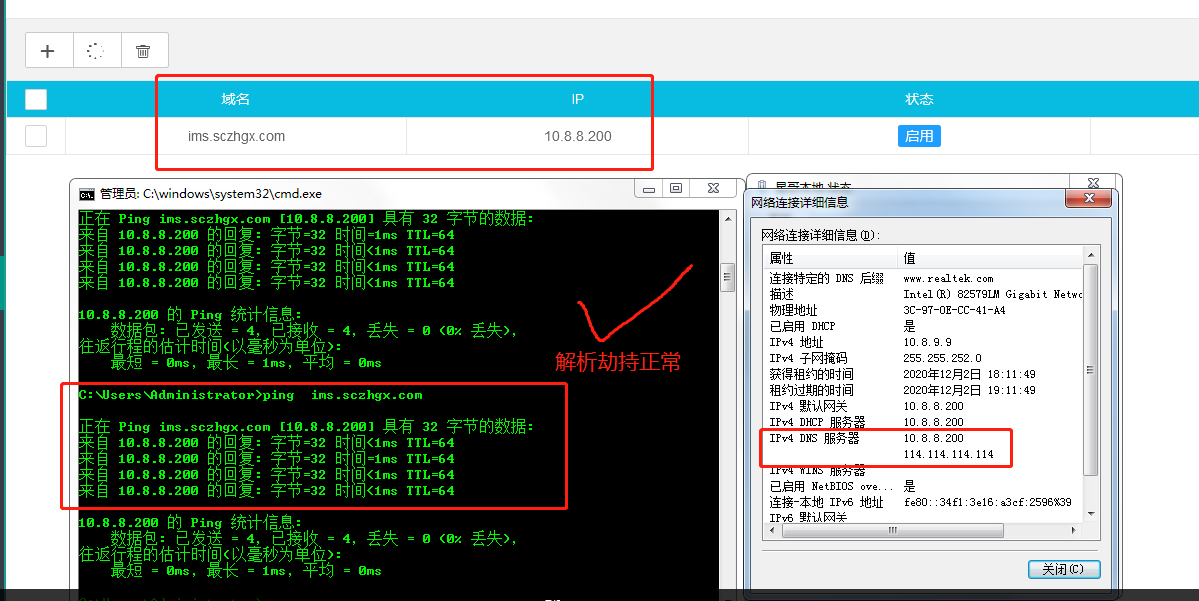The height and width of the screenshot is (601, 1199).
Task: Click the cmd.exe icon in console title bar
Action: (87, 193)
